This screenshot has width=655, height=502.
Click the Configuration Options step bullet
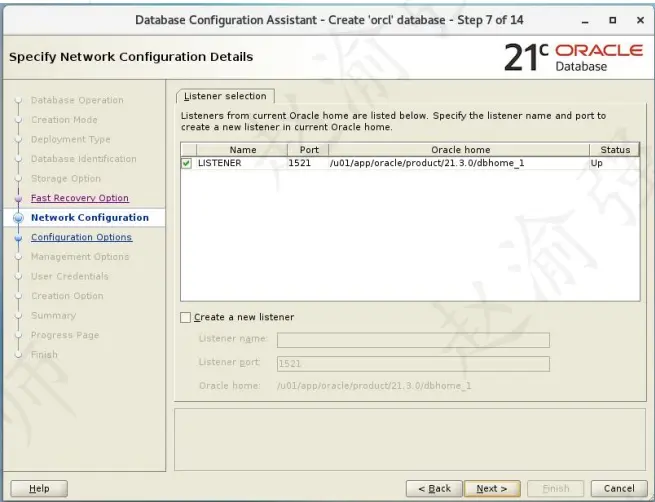tap(18, 238)
